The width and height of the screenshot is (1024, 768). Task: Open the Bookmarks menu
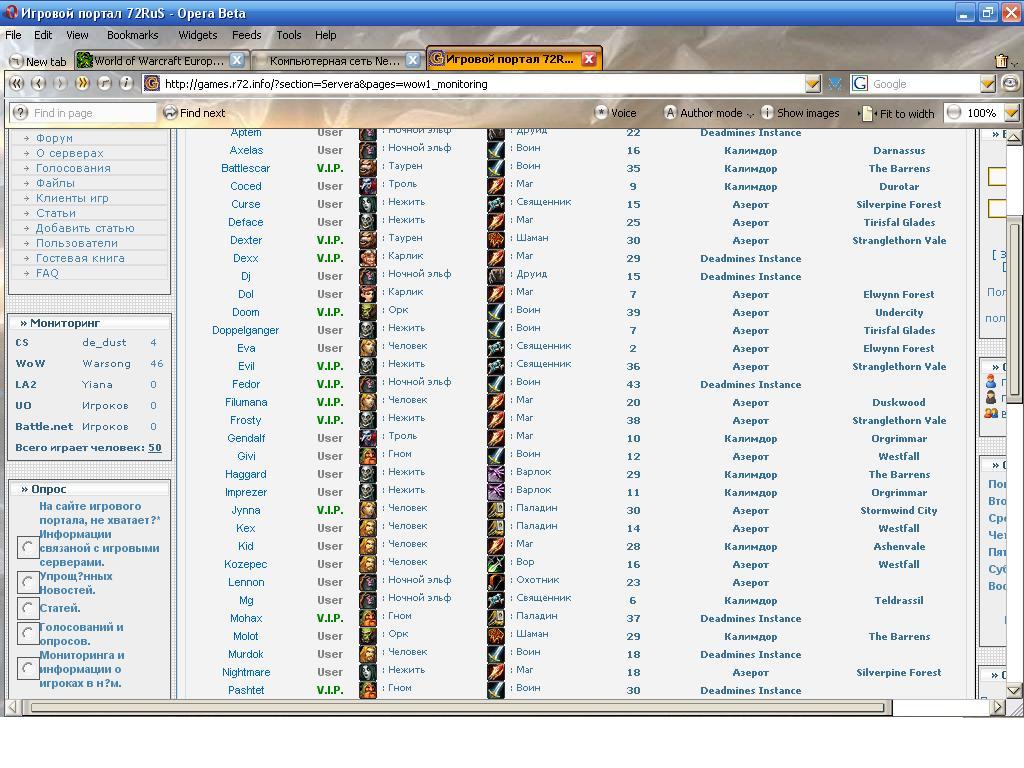(x=133, y=35)
